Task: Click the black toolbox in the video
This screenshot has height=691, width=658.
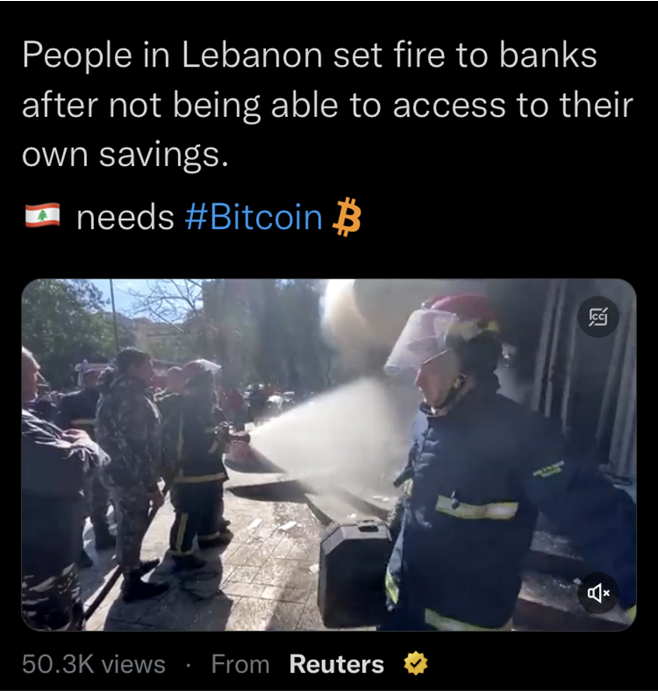Action: coord(355,573)
